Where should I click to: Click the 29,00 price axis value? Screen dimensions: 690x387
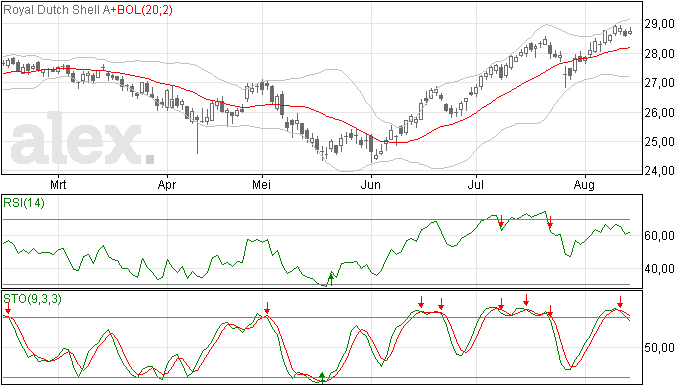tap(659, 24)
